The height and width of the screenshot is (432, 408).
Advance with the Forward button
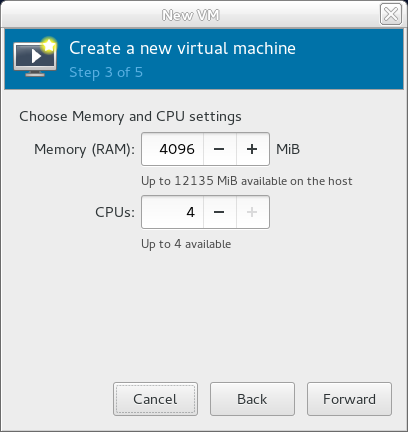pyautogui.click(x=349, y=399)
